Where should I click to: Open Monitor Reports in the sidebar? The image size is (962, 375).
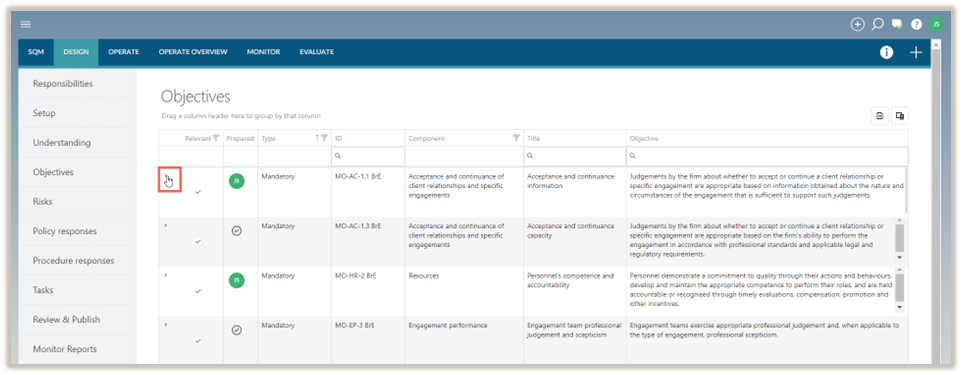[x=65, y=349]
